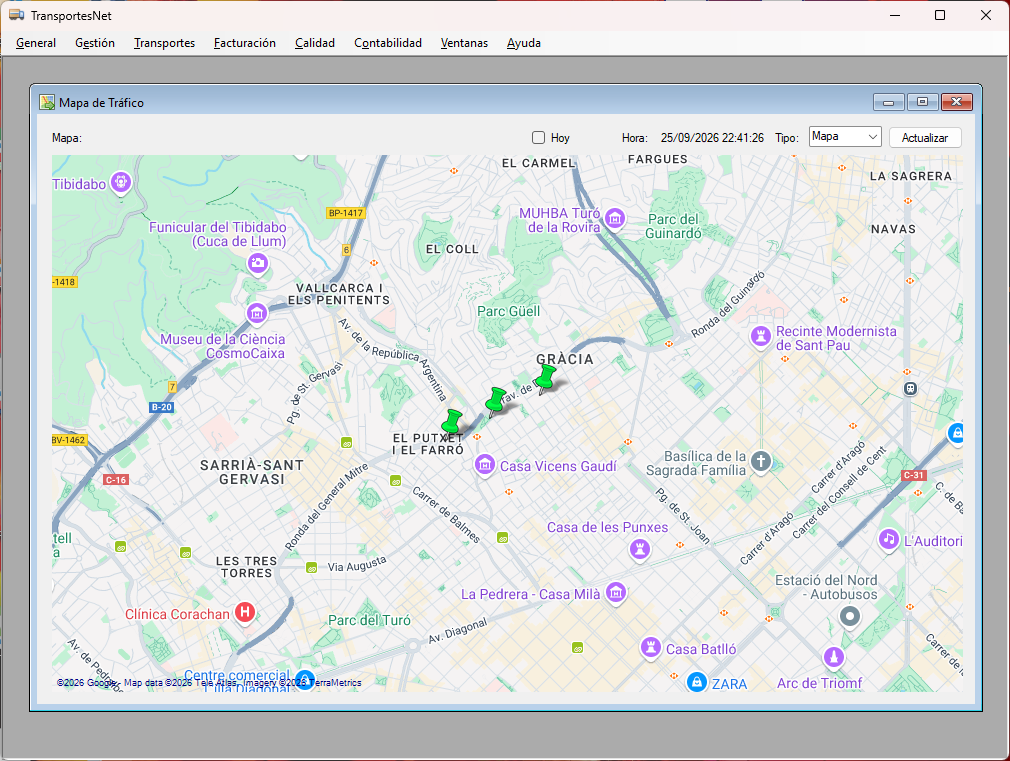1010x761 pixels.
Task: Click the C-31 road shield
Action: [913, 476]
